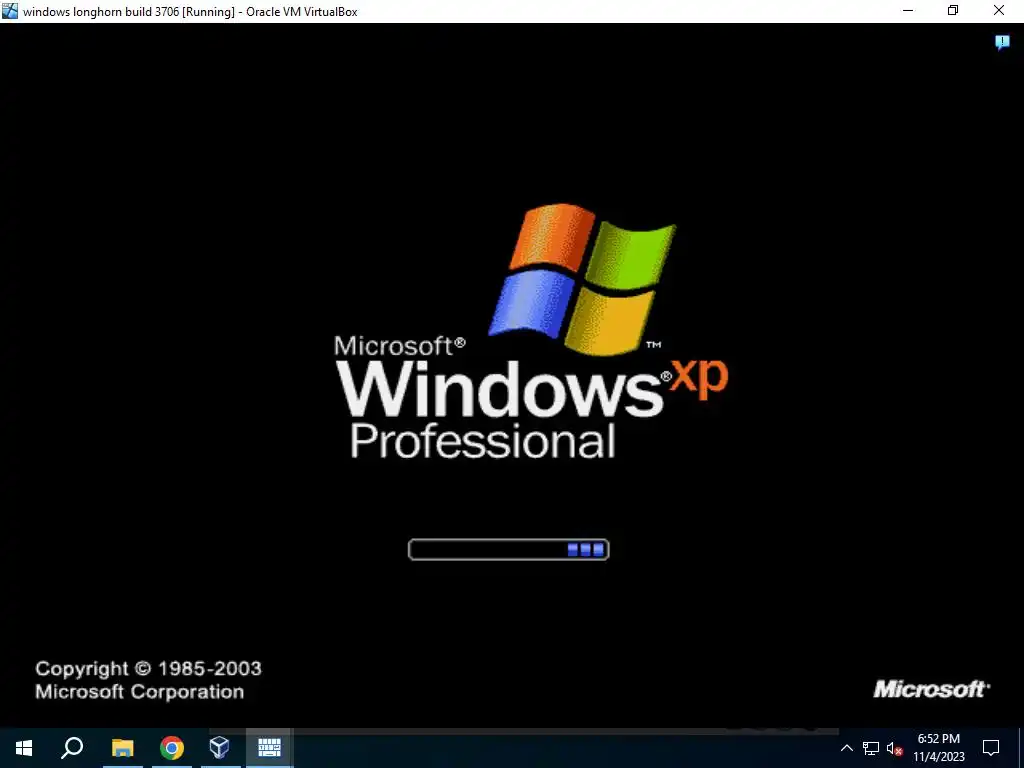Viewport: 1024px width, 768px height.
Task: Click 'Microsoft Corporation' text
Action: 140,692
